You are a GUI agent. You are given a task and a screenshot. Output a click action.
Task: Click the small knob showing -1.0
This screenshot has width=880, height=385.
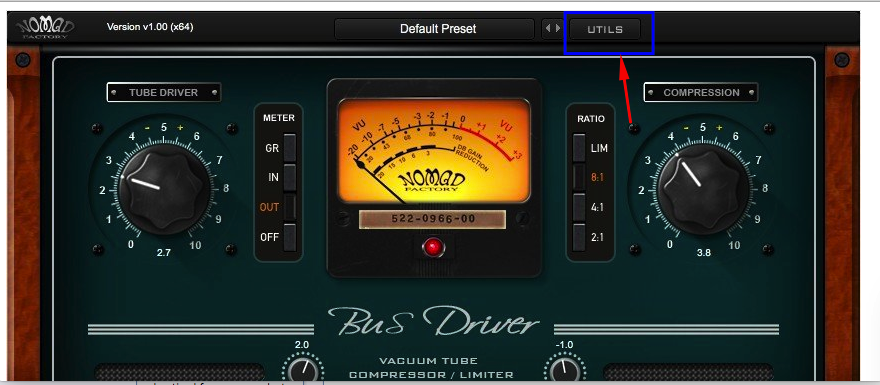point(564,369)
